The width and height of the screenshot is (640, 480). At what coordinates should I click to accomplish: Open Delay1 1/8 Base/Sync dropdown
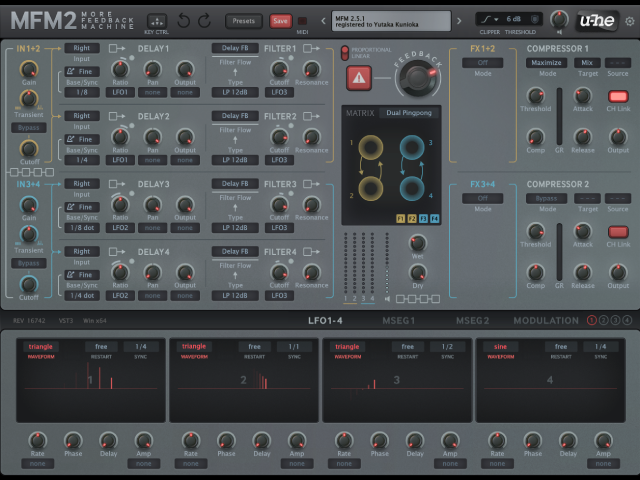click(x=82, y=92)
